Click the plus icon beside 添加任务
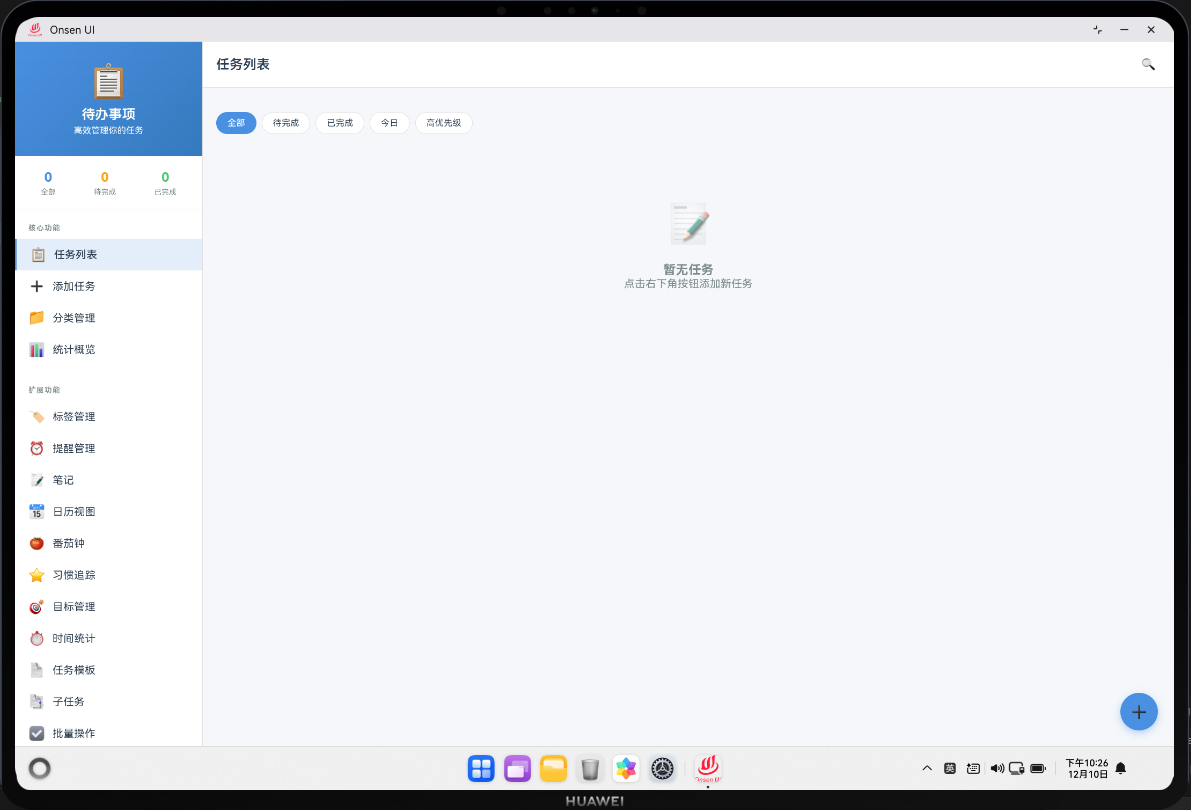Screen dimensions: 1191x810 click(x=36, y=286)
